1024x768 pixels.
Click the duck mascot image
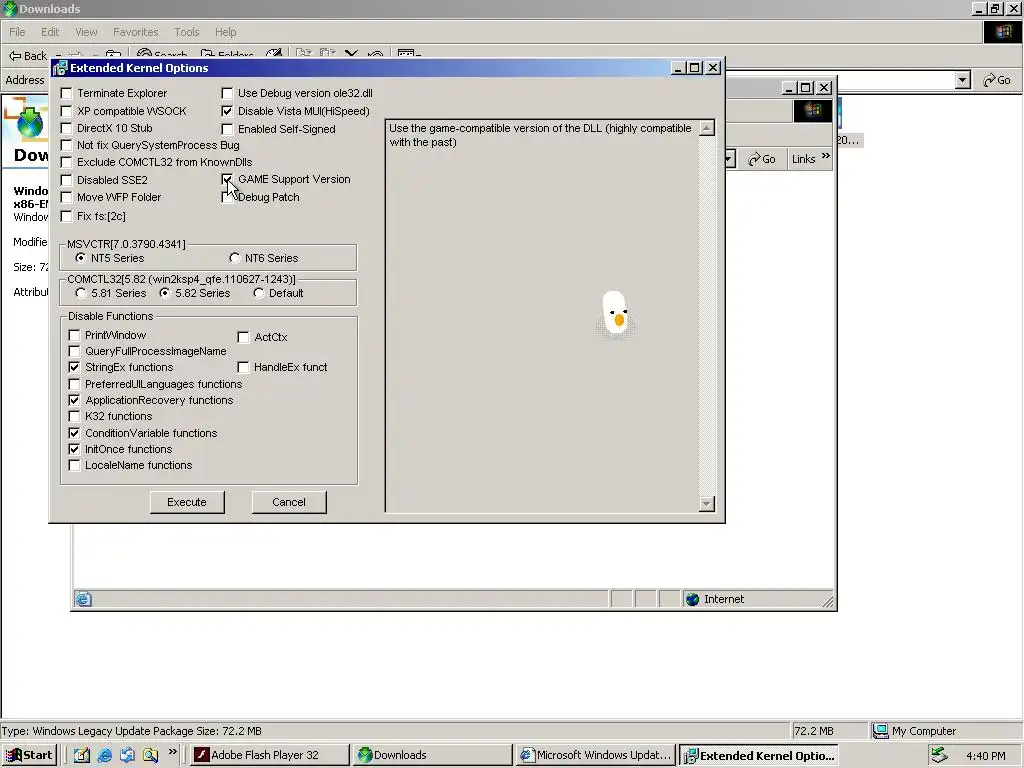click(x=615, y=313)
